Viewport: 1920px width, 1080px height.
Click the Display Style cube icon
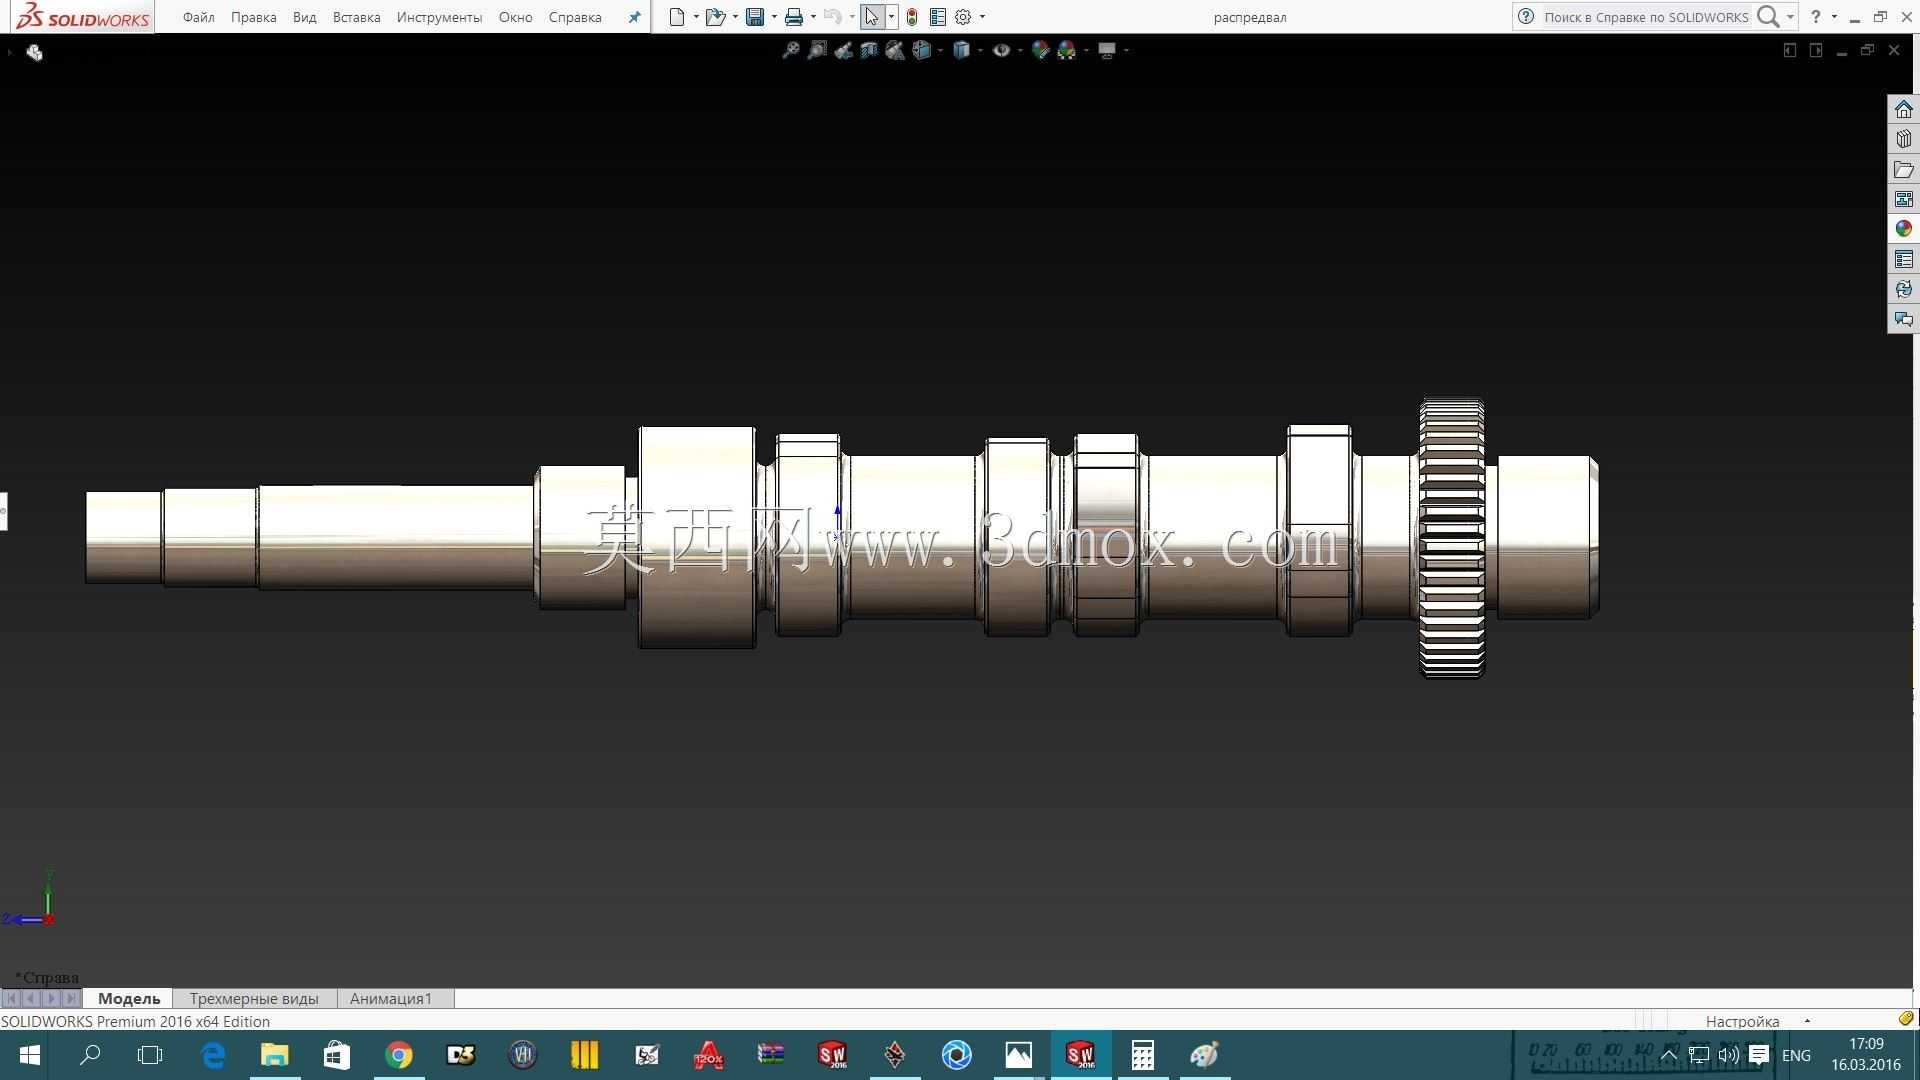961,50
